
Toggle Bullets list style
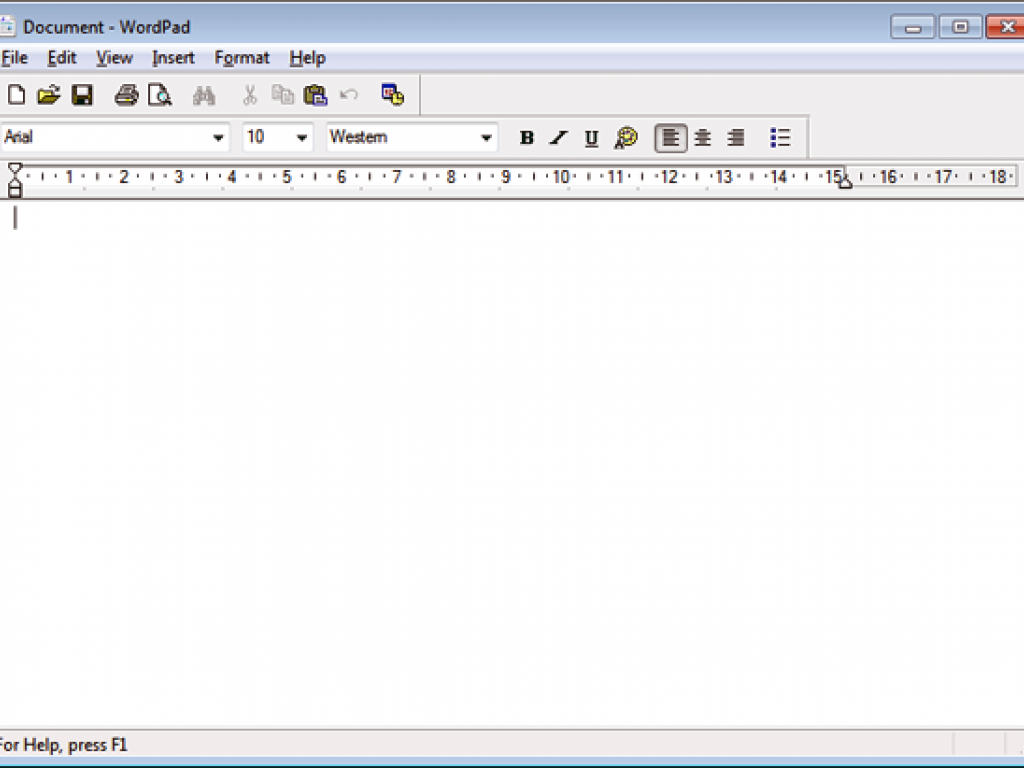780,138
